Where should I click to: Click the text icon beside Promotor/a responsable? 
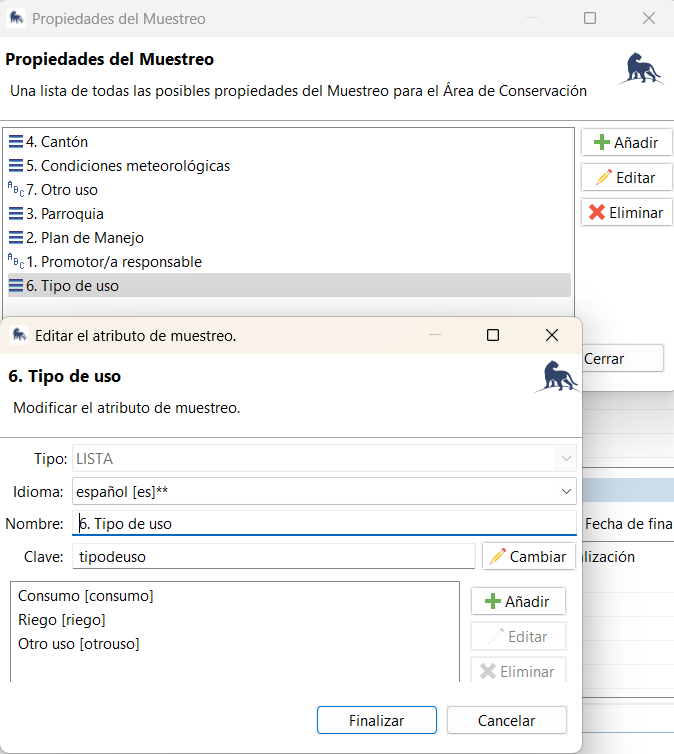click(16, 262)
